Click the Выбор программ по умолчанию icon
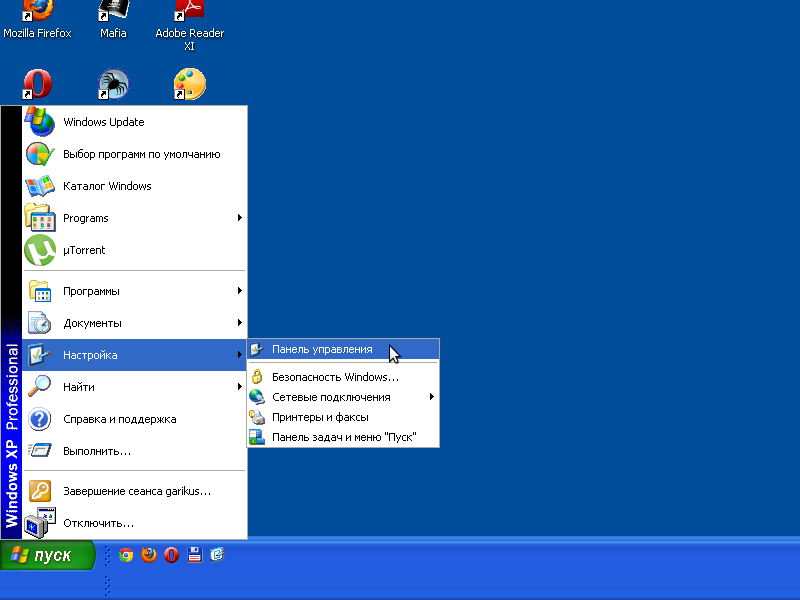Viewport: 800px width, 600px height. point(40,154)
